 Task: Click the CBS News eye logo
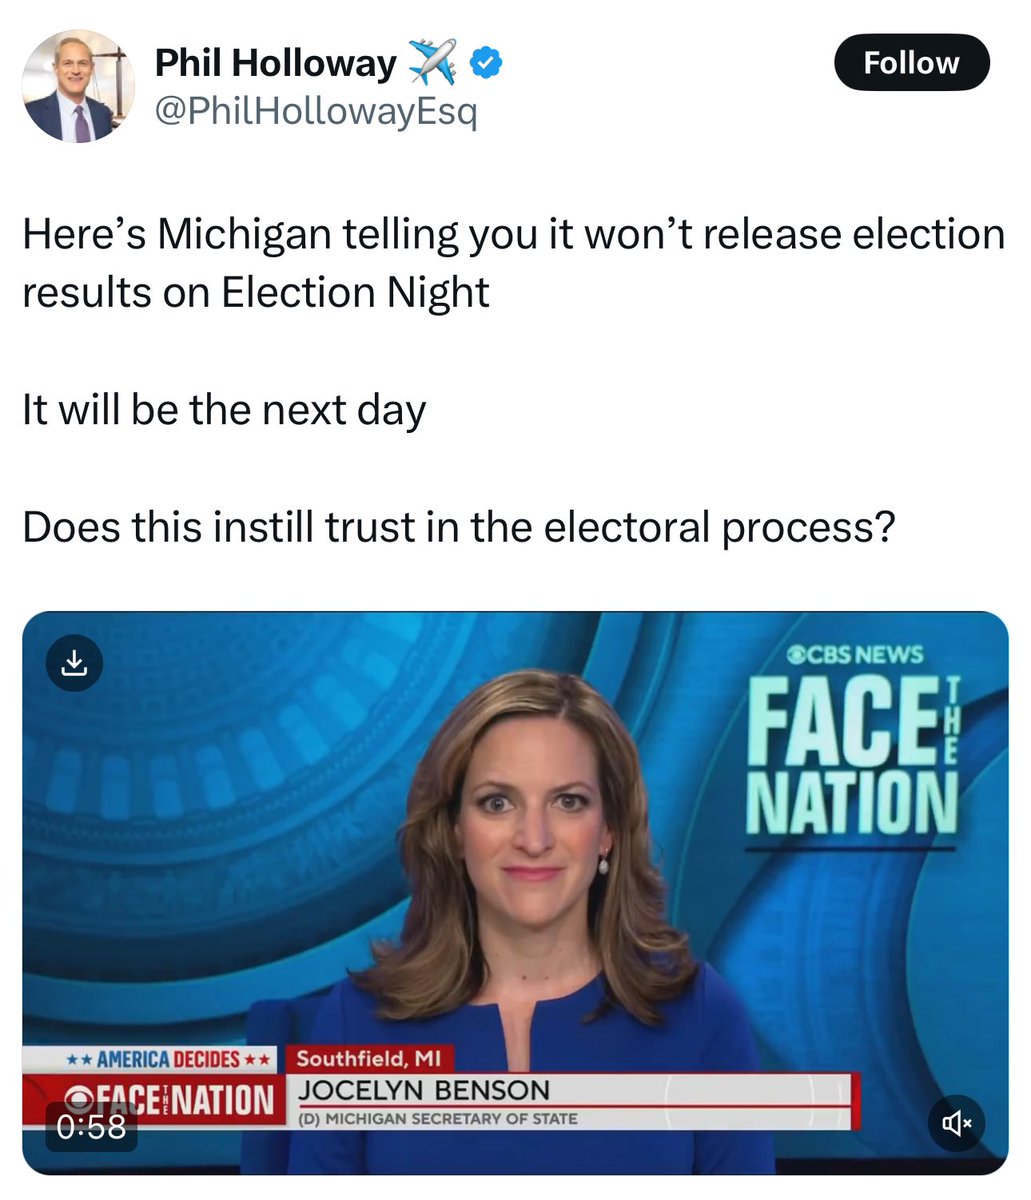(797, 655)
